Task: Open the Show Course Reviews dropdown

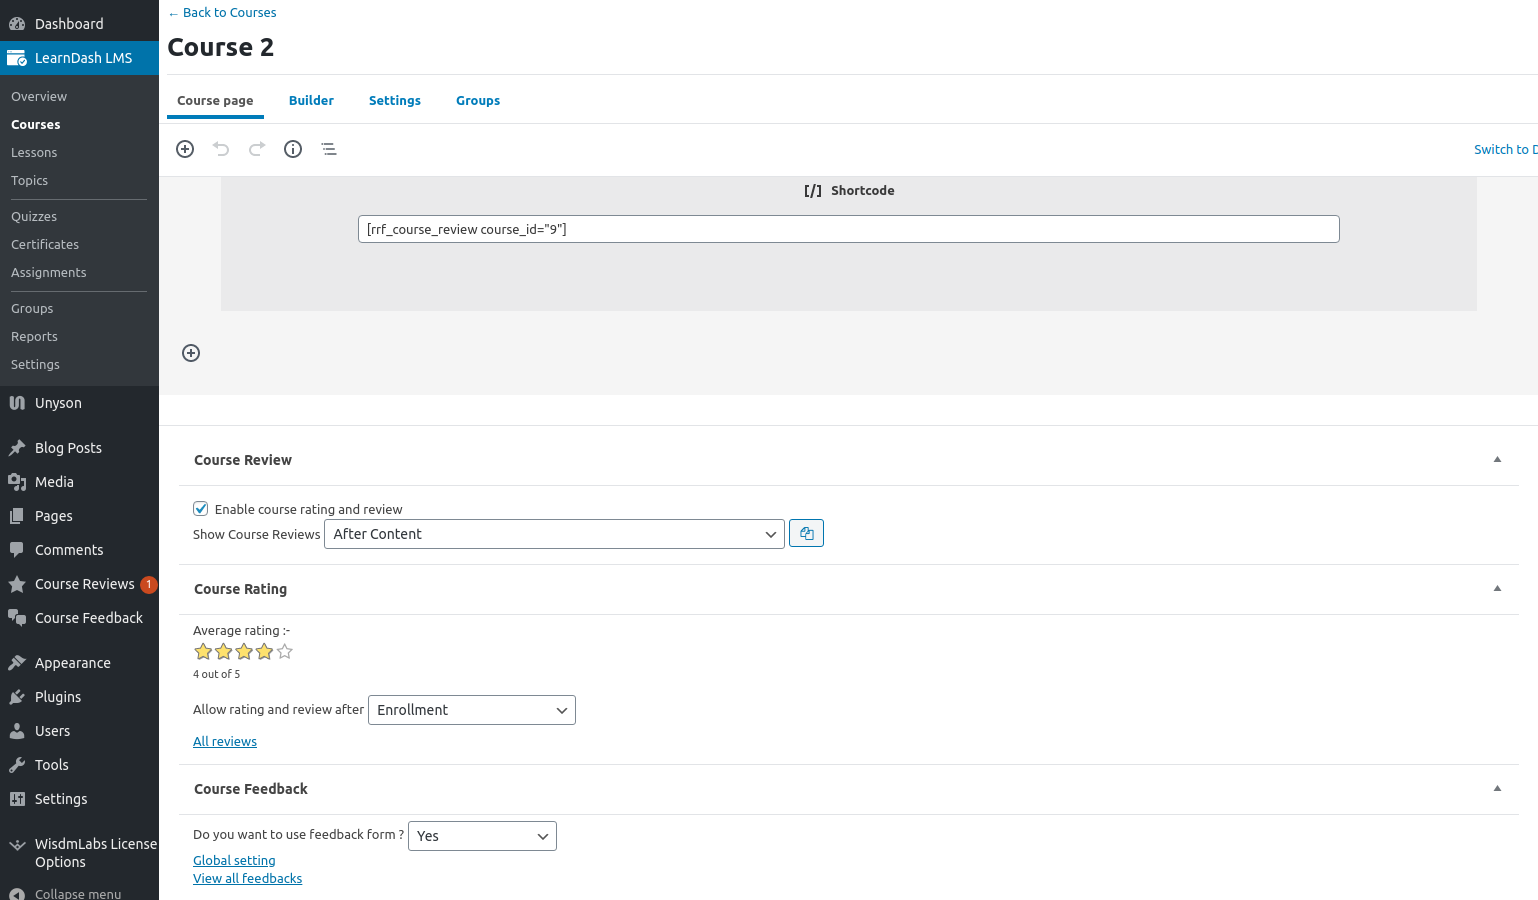Action: click(x=554, y=534)
